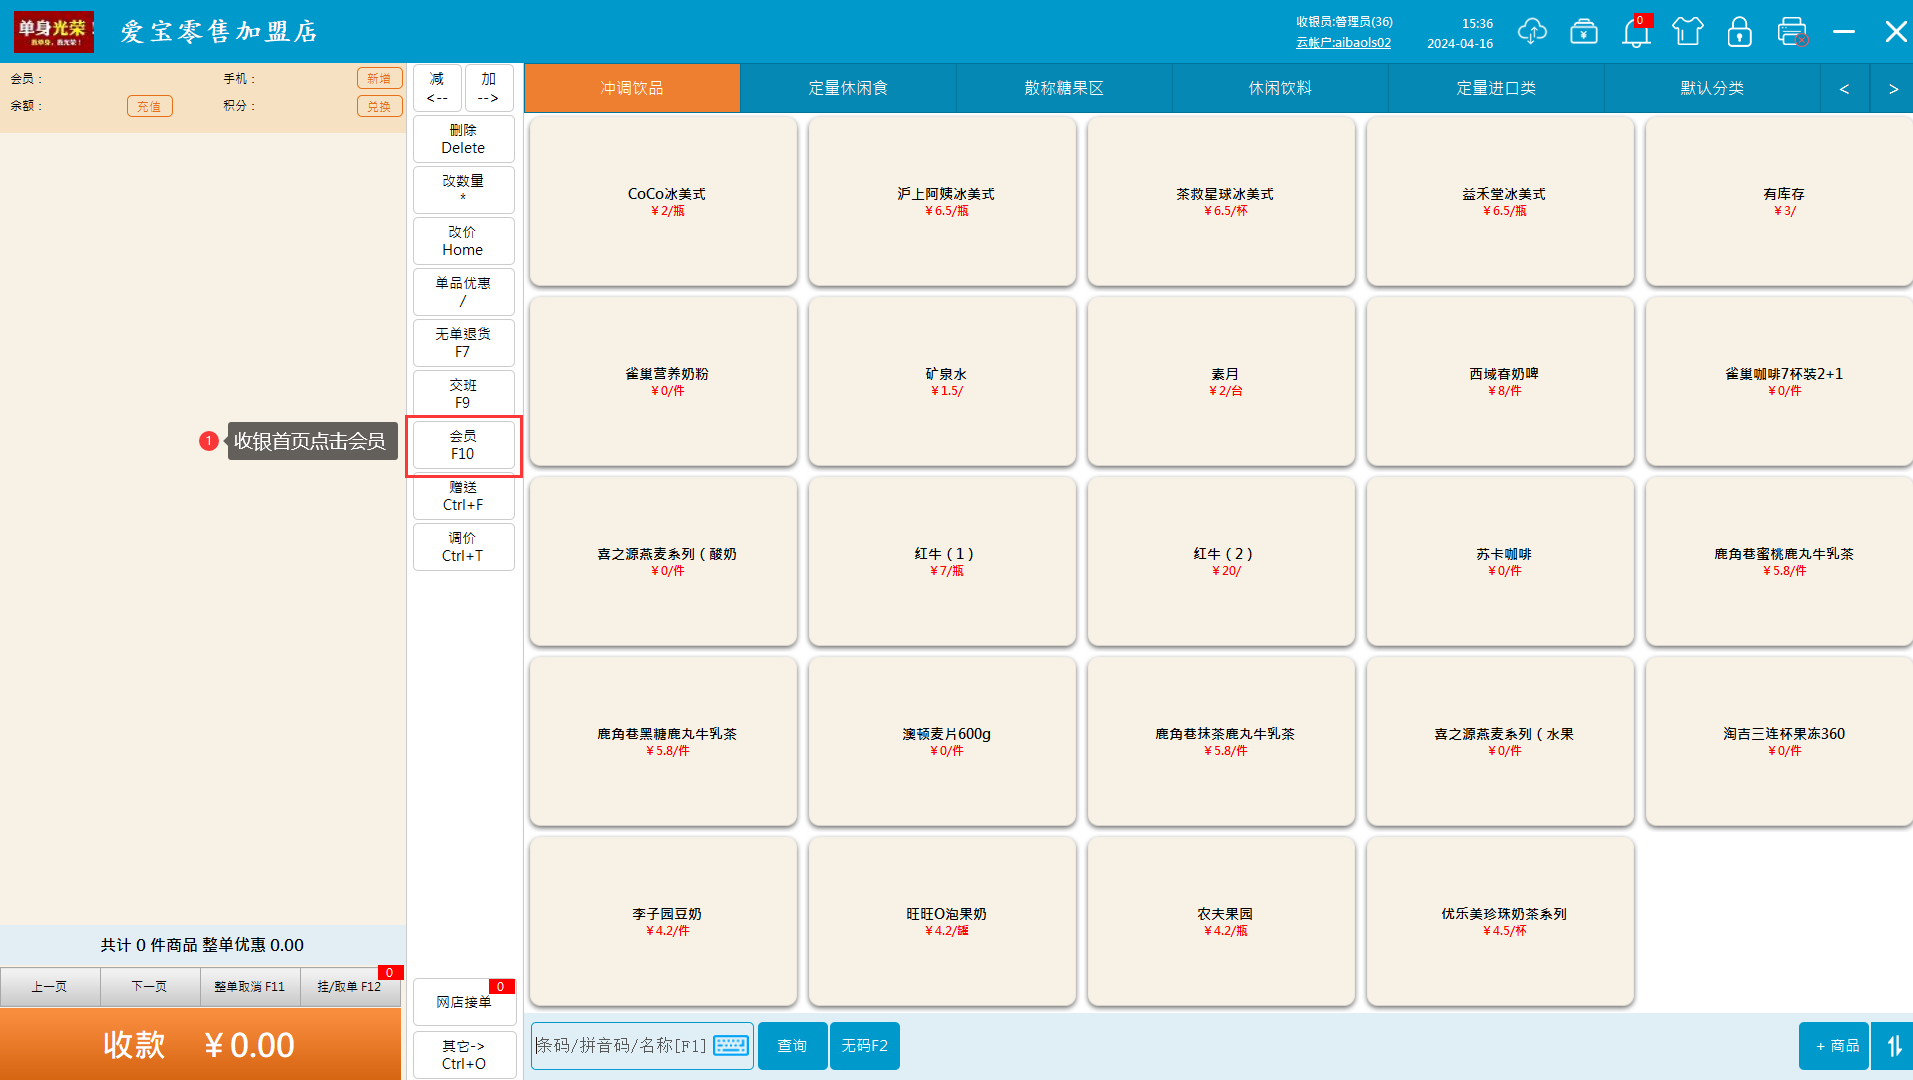Click 整单取消 F11 button

[250, 987]
